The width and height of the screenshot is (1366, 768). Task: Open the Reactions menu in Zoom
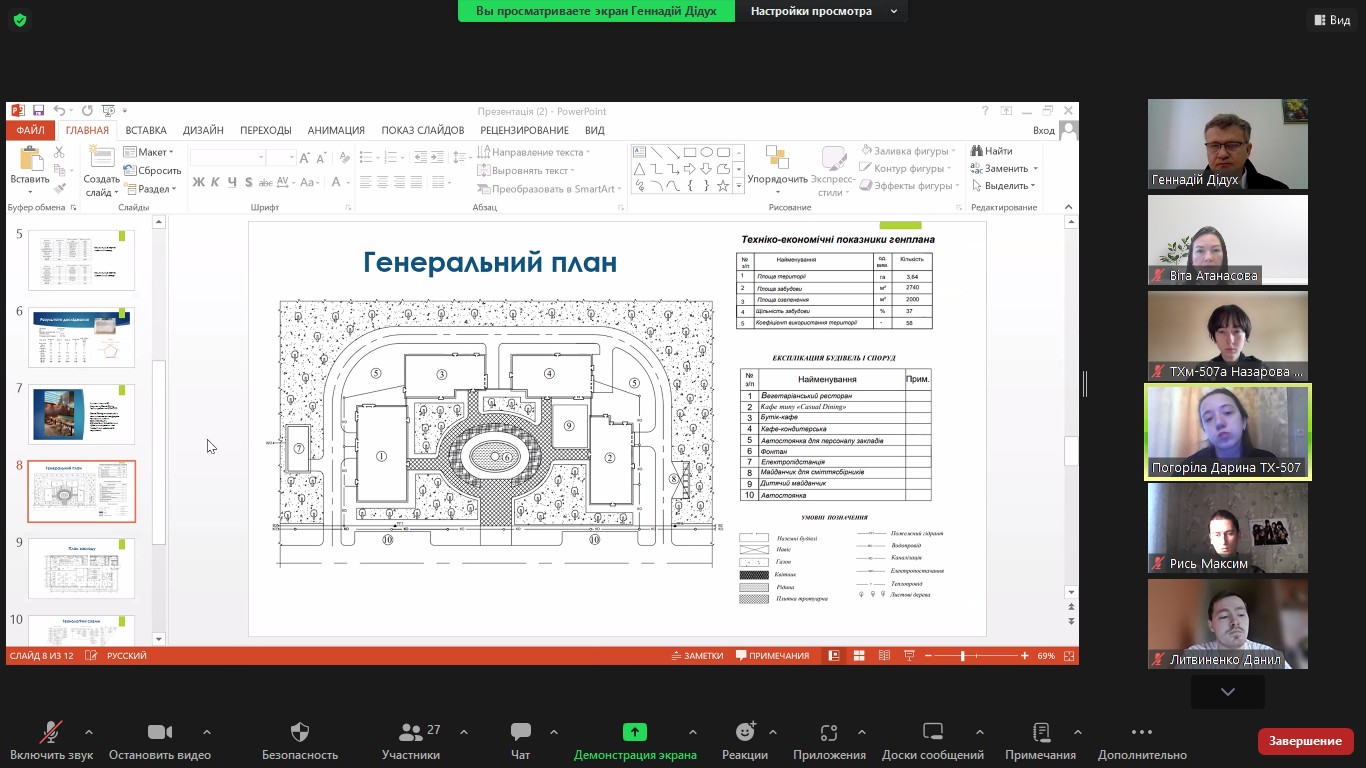pyautogui.click(x=745, y=741)
